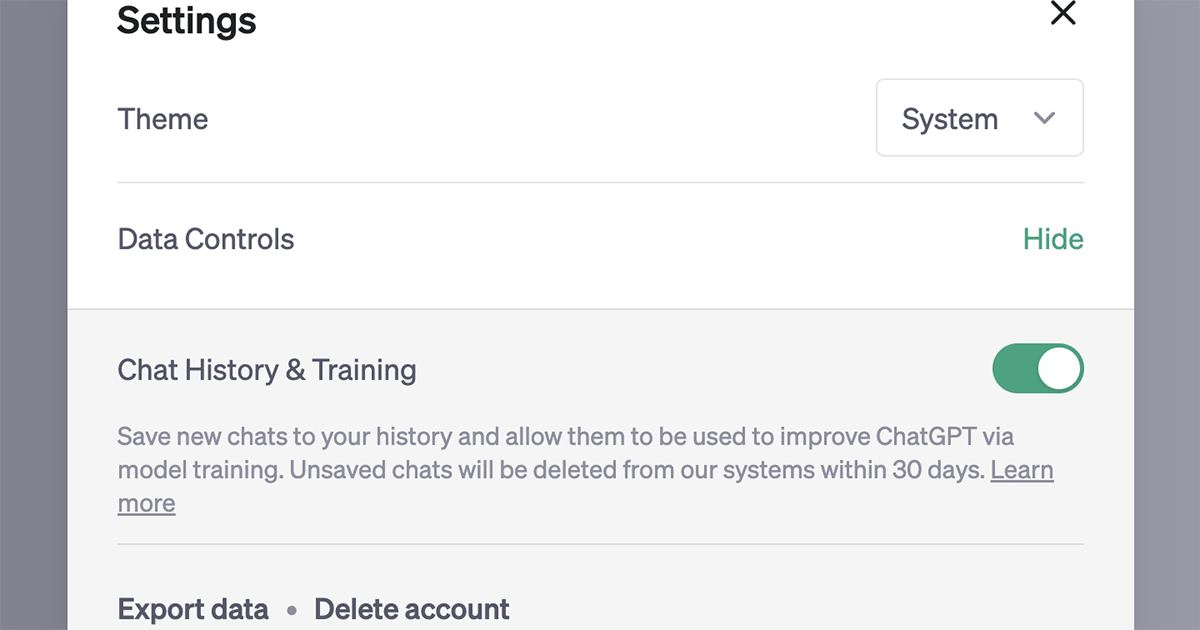1200x630 pixels.
Task: Open the Learn more link
Action: pos(1022,470)
